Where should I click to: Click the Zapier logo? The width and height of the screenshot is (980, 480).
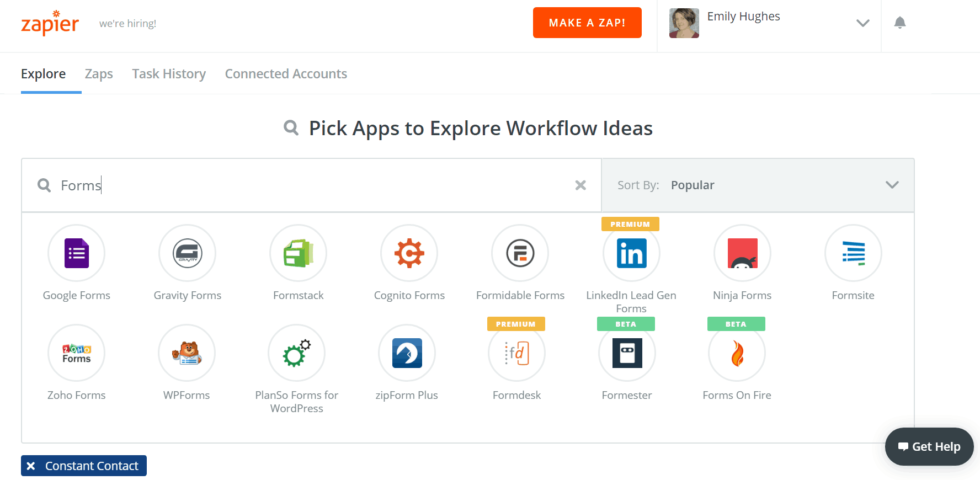50,23
